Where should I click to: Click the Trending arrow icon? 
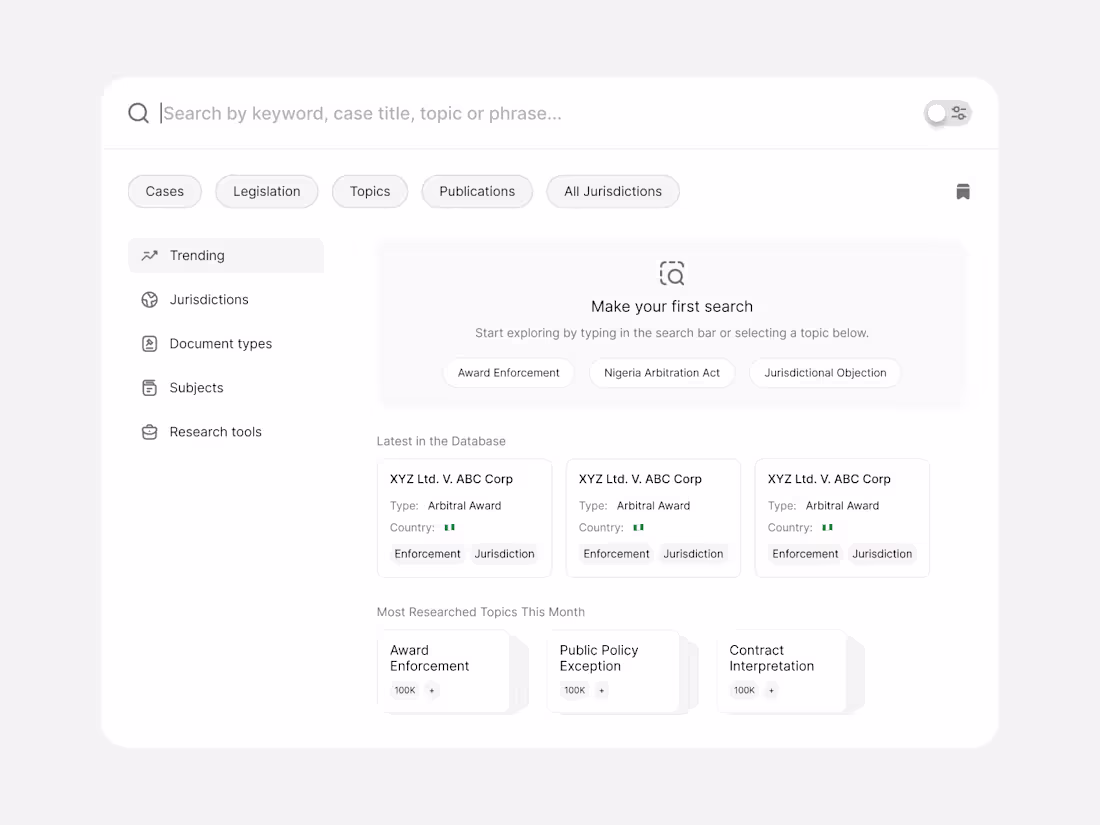point(150,256)
